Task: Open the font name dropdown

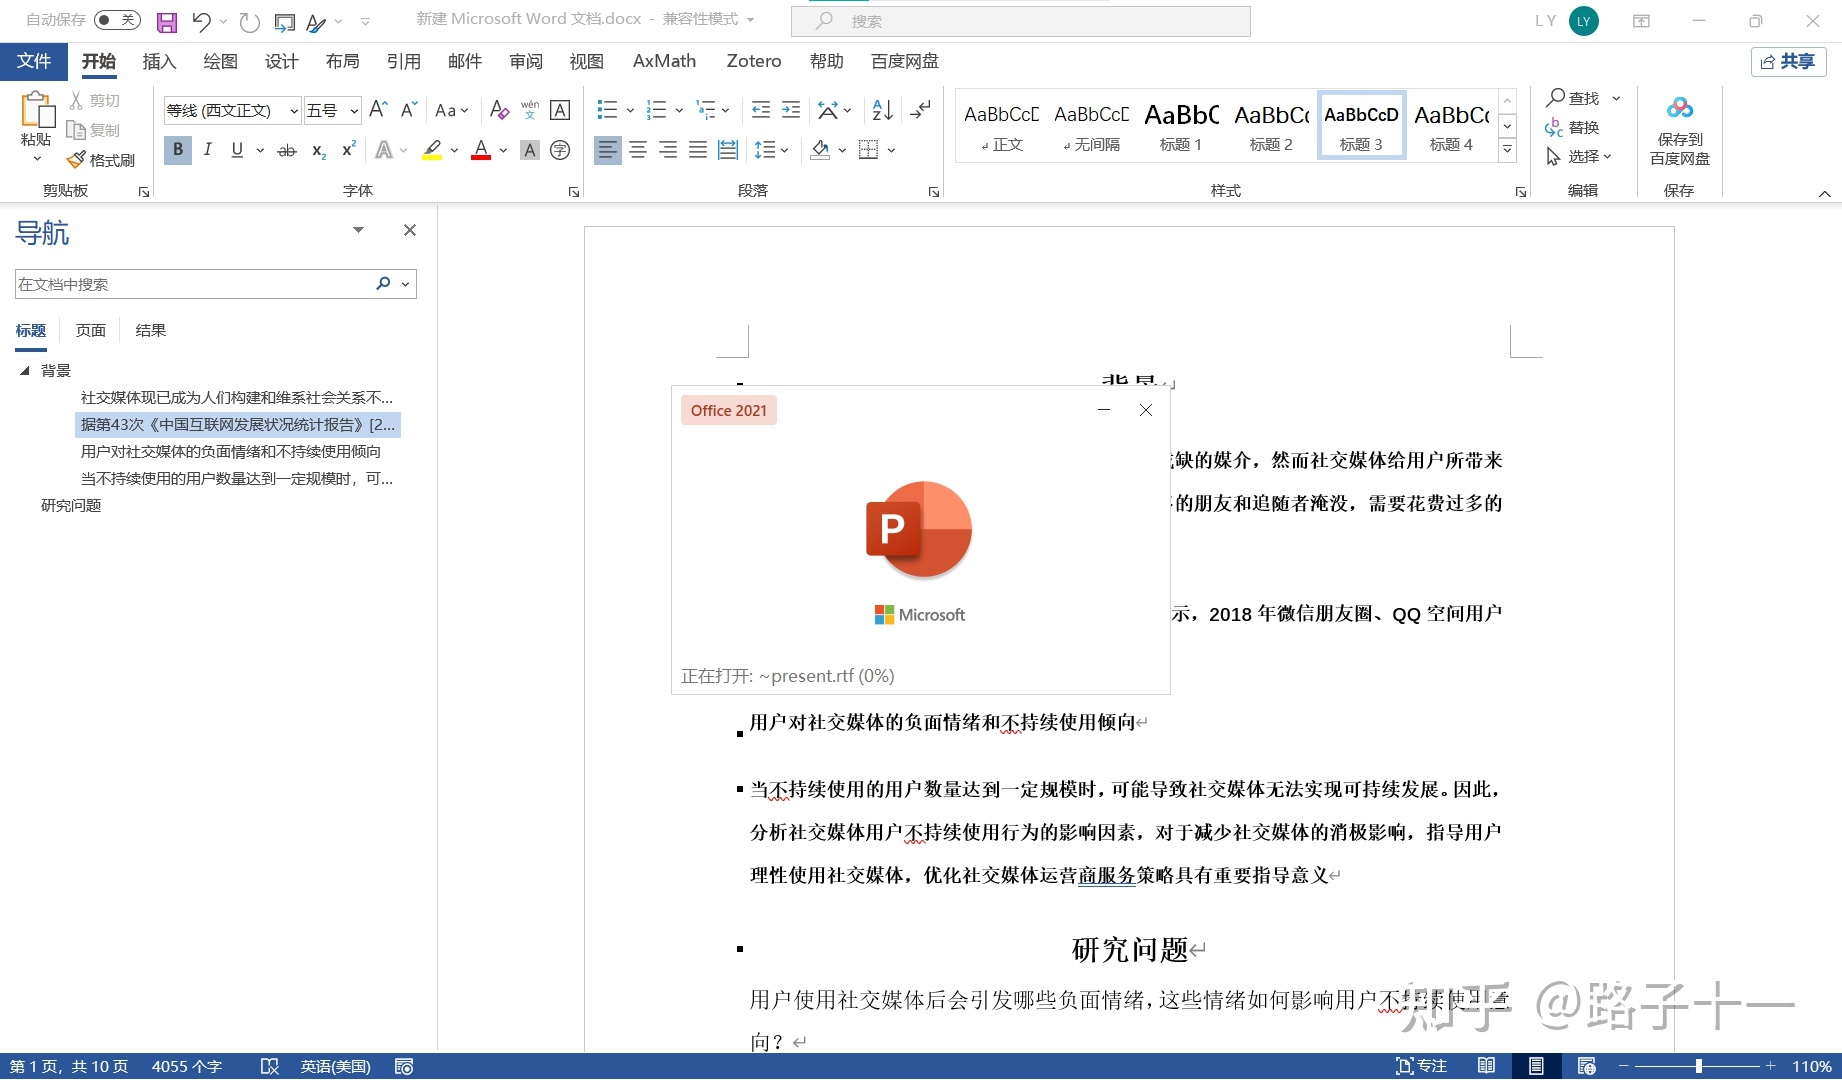Action: click(294, 111)
